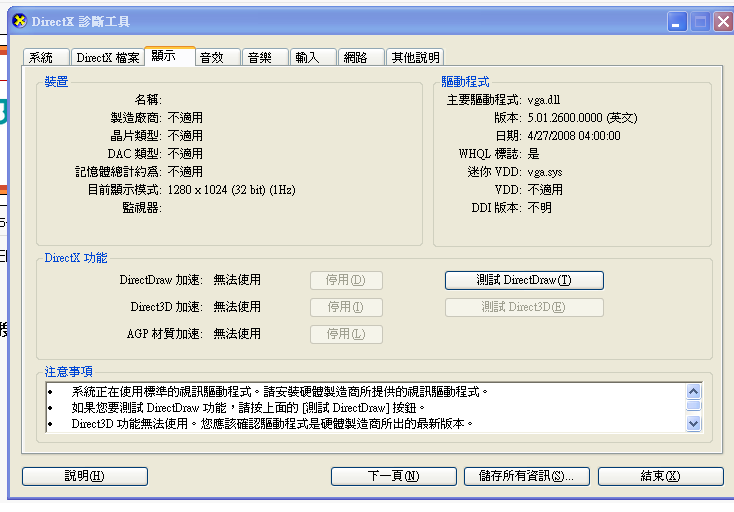Exit the tool with 結束(X)
This screenshot has height=512, width=734.
[661, 476]
